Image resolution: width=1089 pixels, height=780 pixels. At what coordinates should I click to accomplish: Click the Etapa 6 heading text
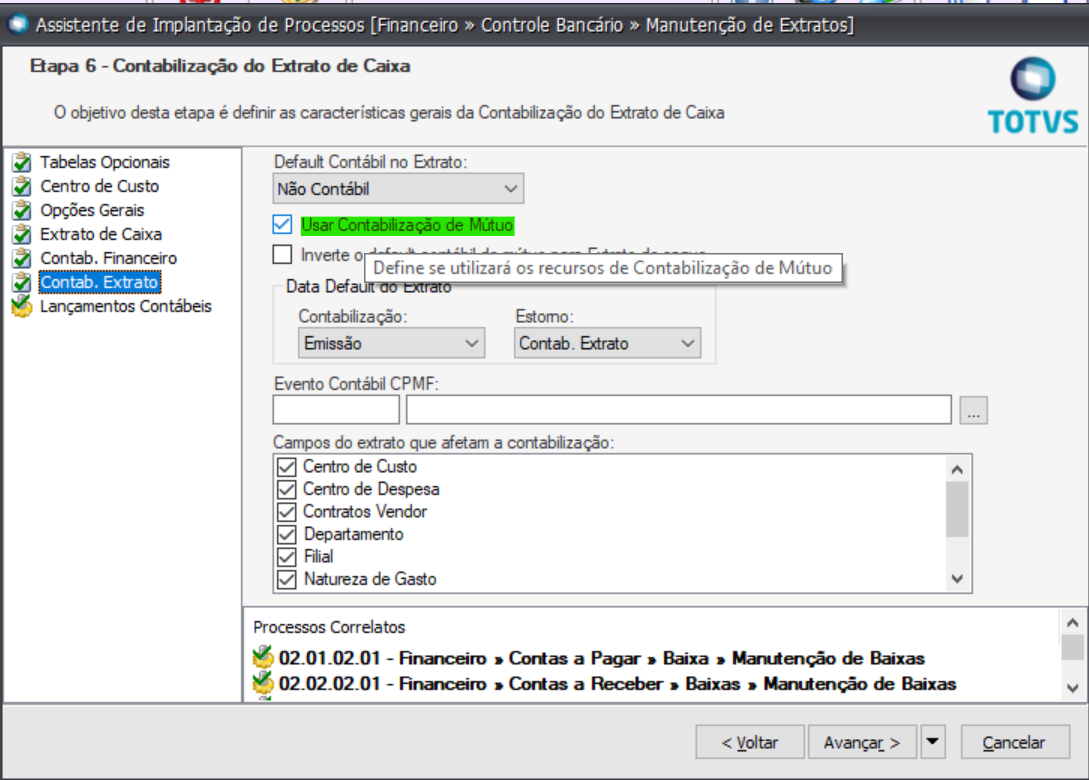(x=220, y=66)
